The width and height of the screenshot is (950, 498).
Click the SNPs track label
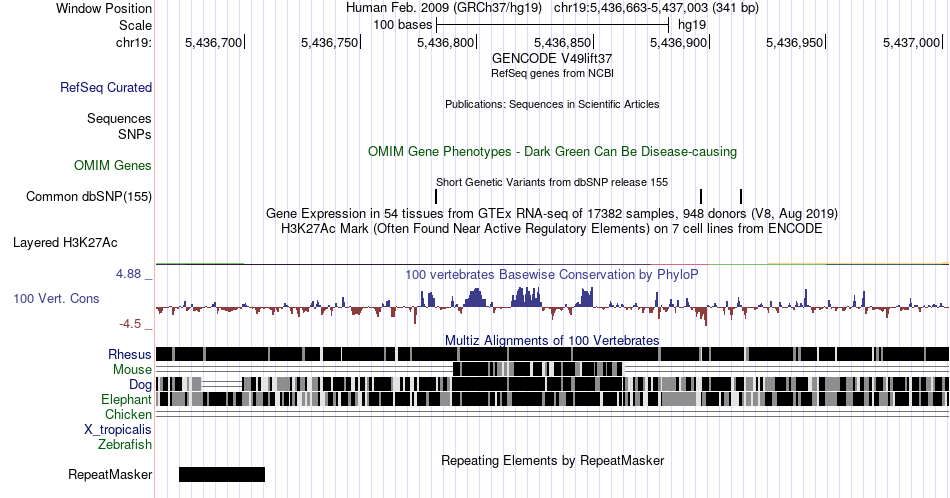click(135, 134)
